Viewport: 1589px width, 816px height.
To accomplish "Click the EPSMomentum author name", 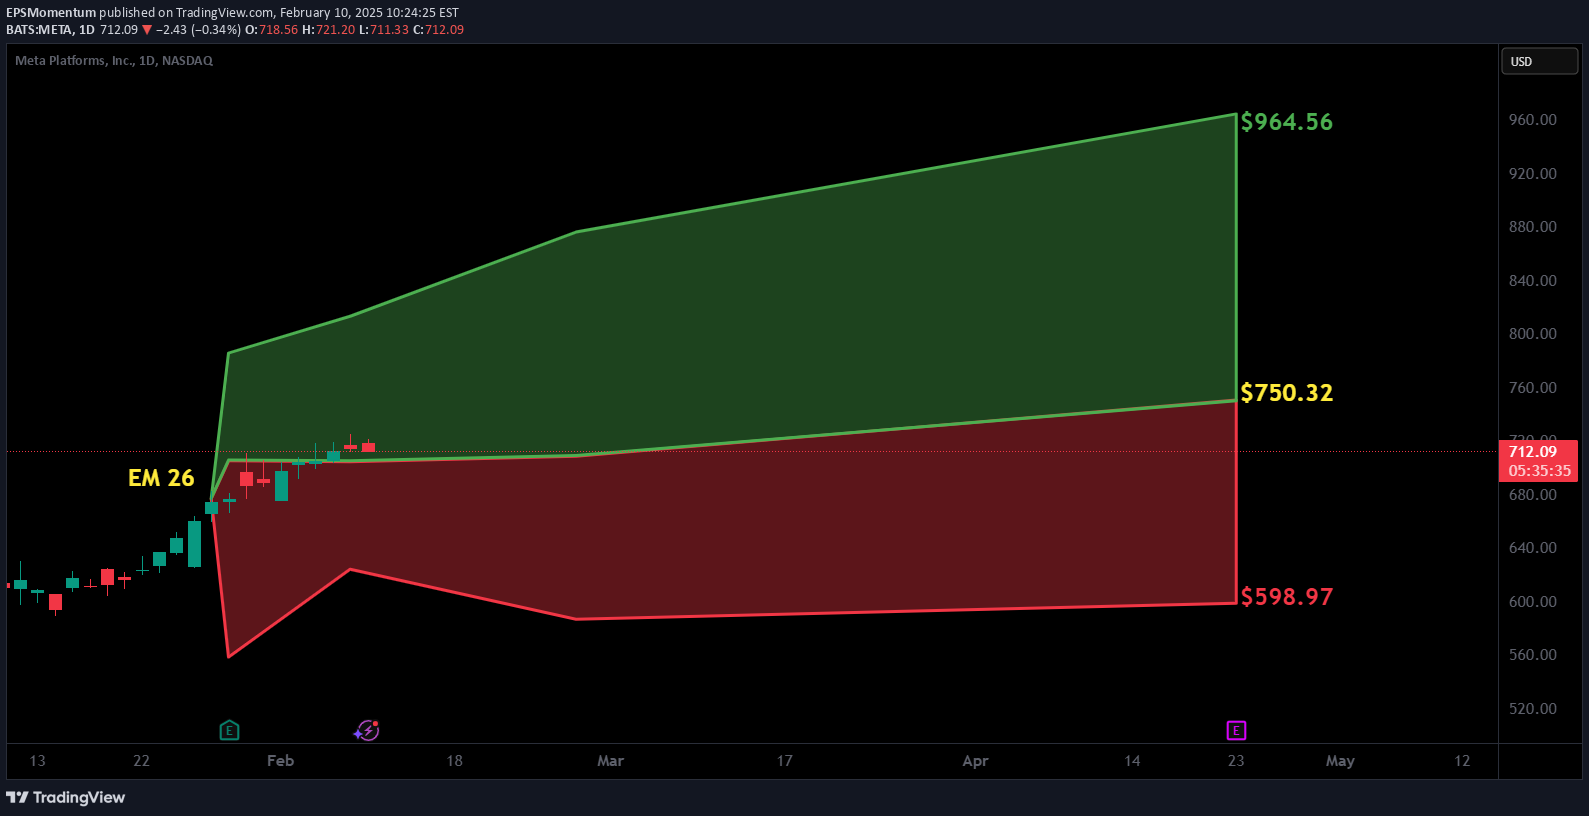I will pos(51,13).
